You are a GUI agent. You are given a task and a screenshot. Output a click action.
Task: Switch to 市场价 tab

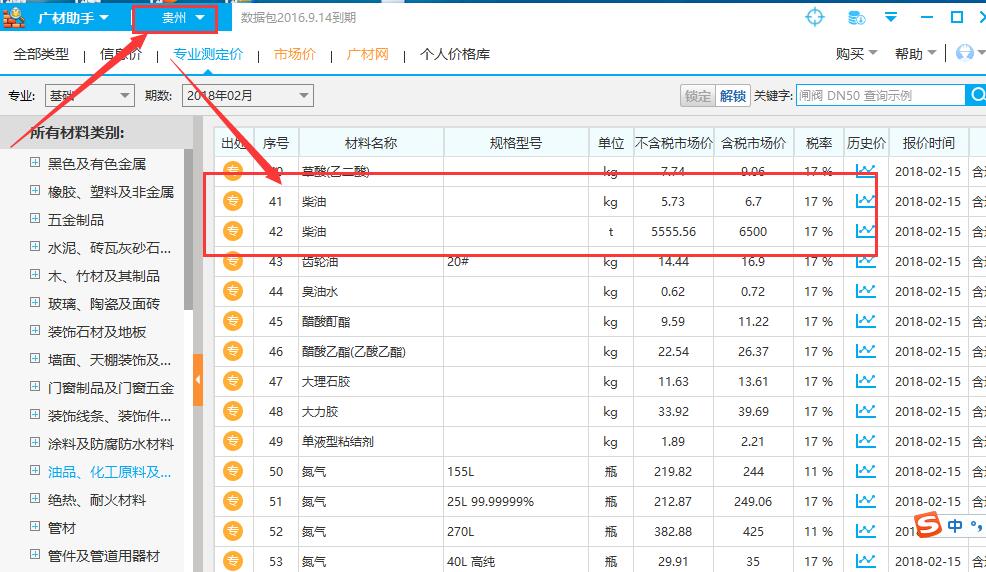tap(294, 54)
